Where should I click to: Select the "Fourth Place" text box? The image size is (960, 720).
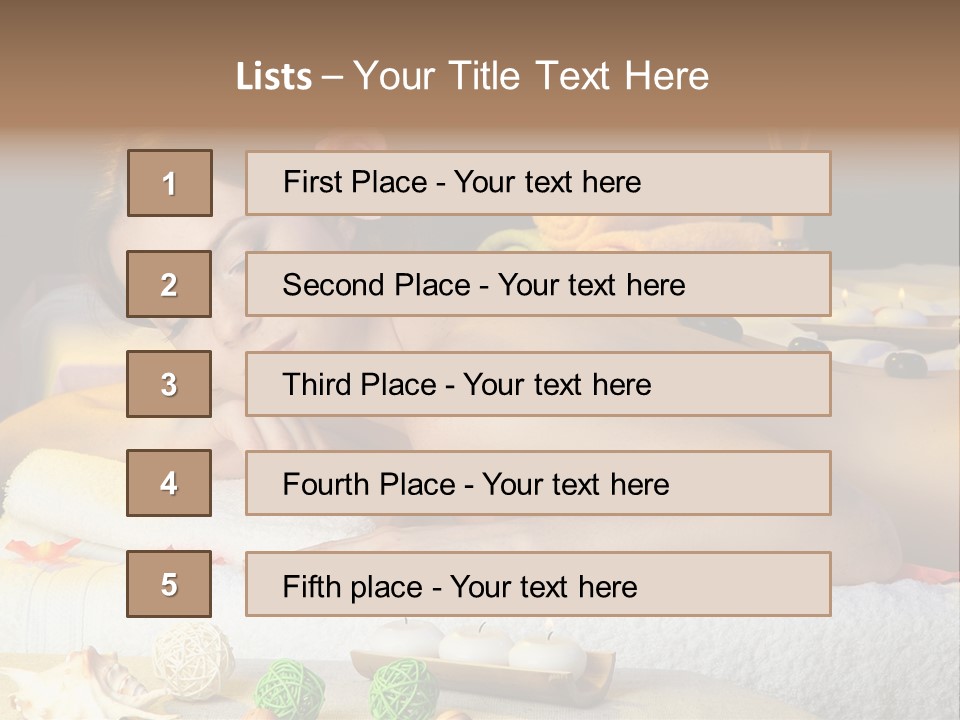click(x=538, y=484)
